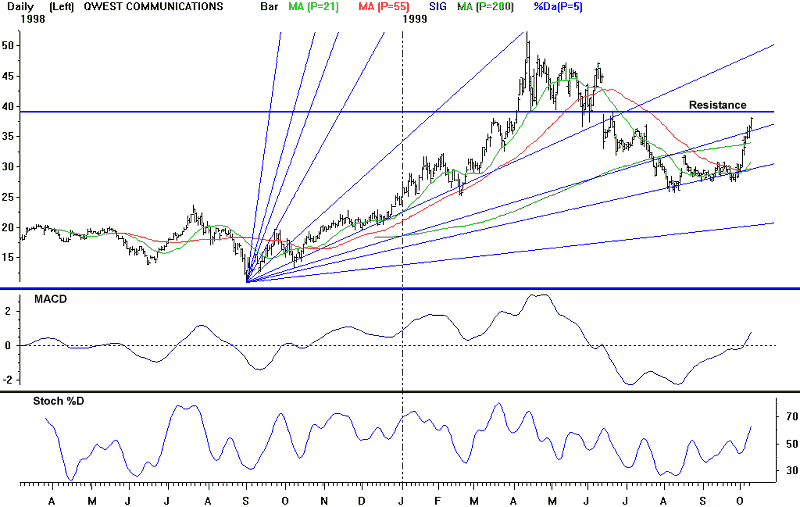Click the '1998' year label

click(x=33, y=19)
